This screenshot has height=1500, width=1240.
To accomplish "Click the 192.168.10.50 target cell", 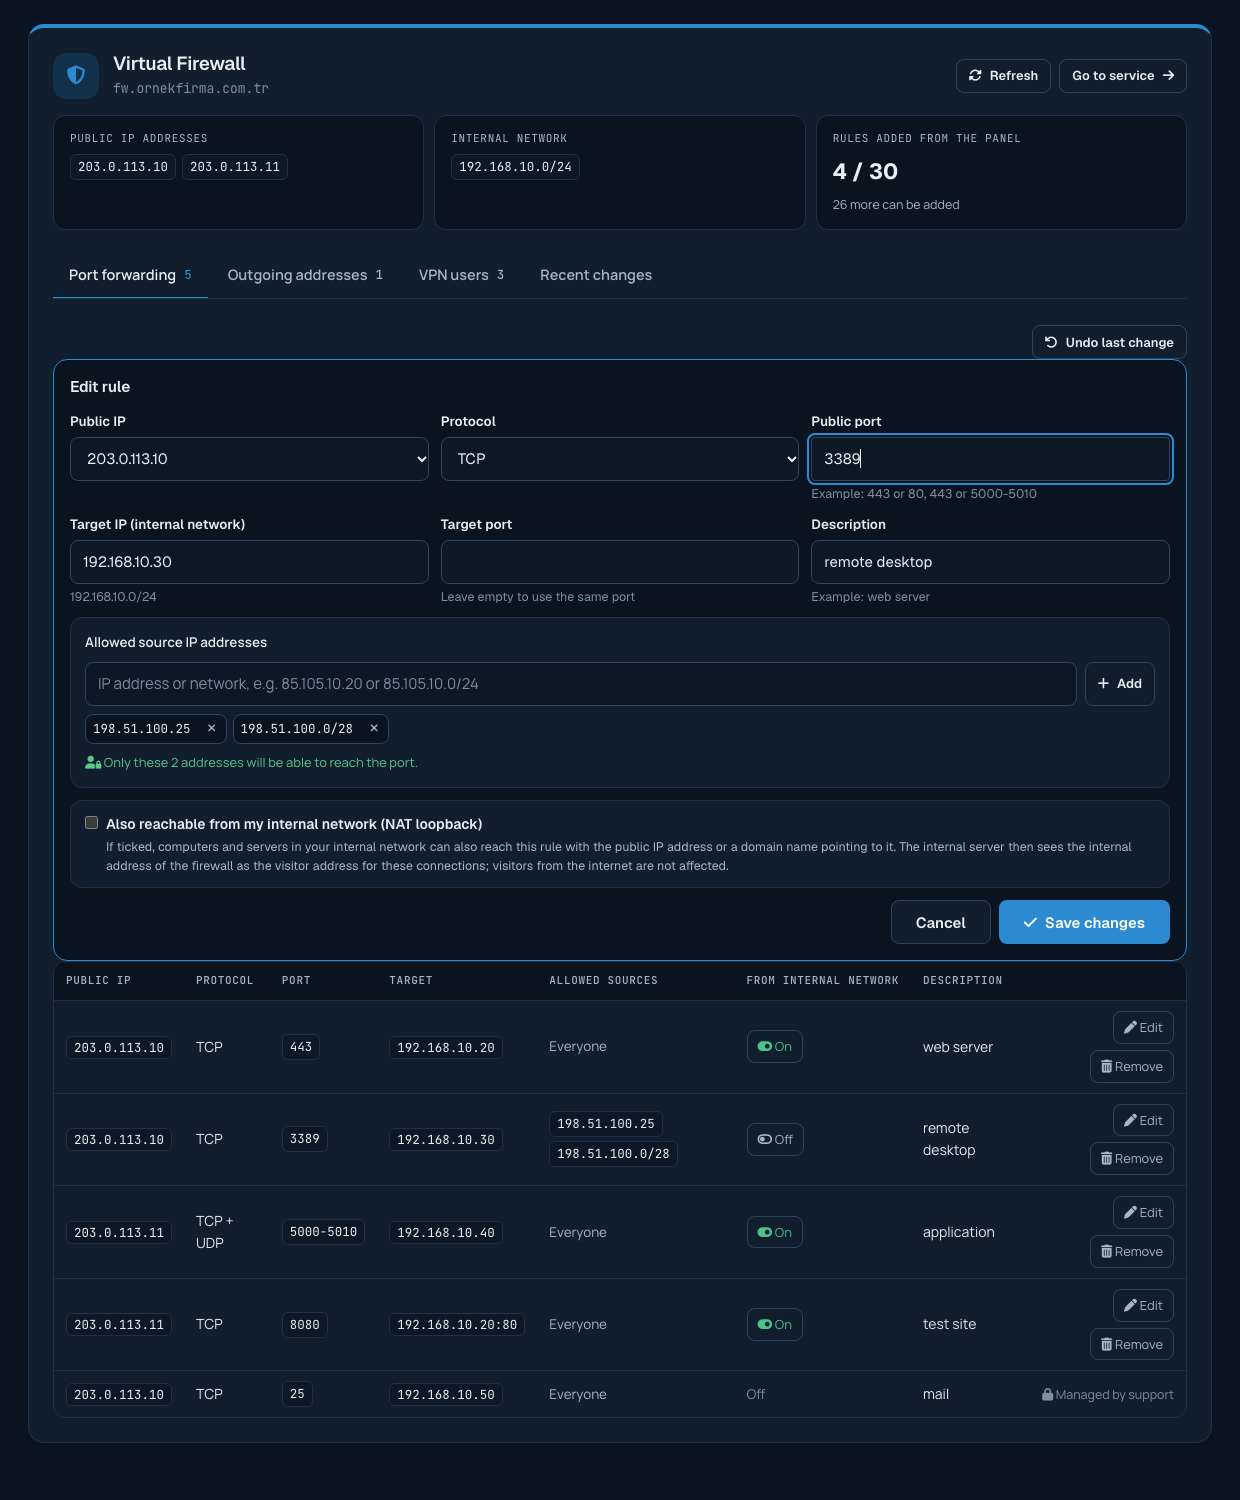I will tap(446, 1395).
